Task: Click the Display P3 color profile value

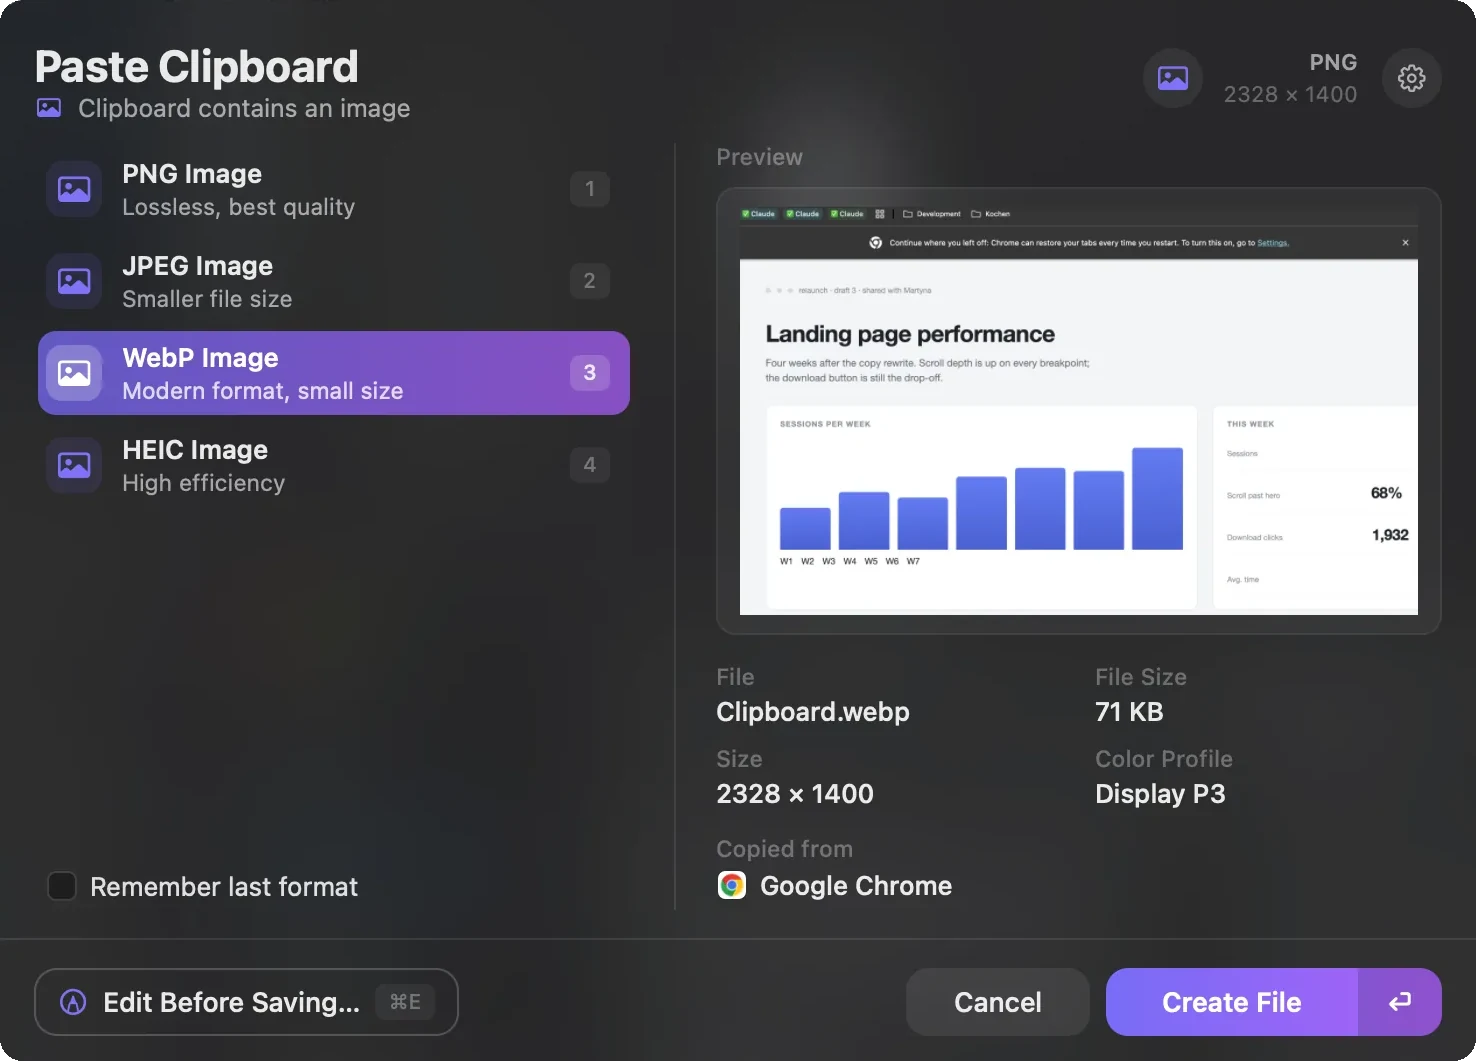Action: pyautogui.click(x=1160, y=794)
